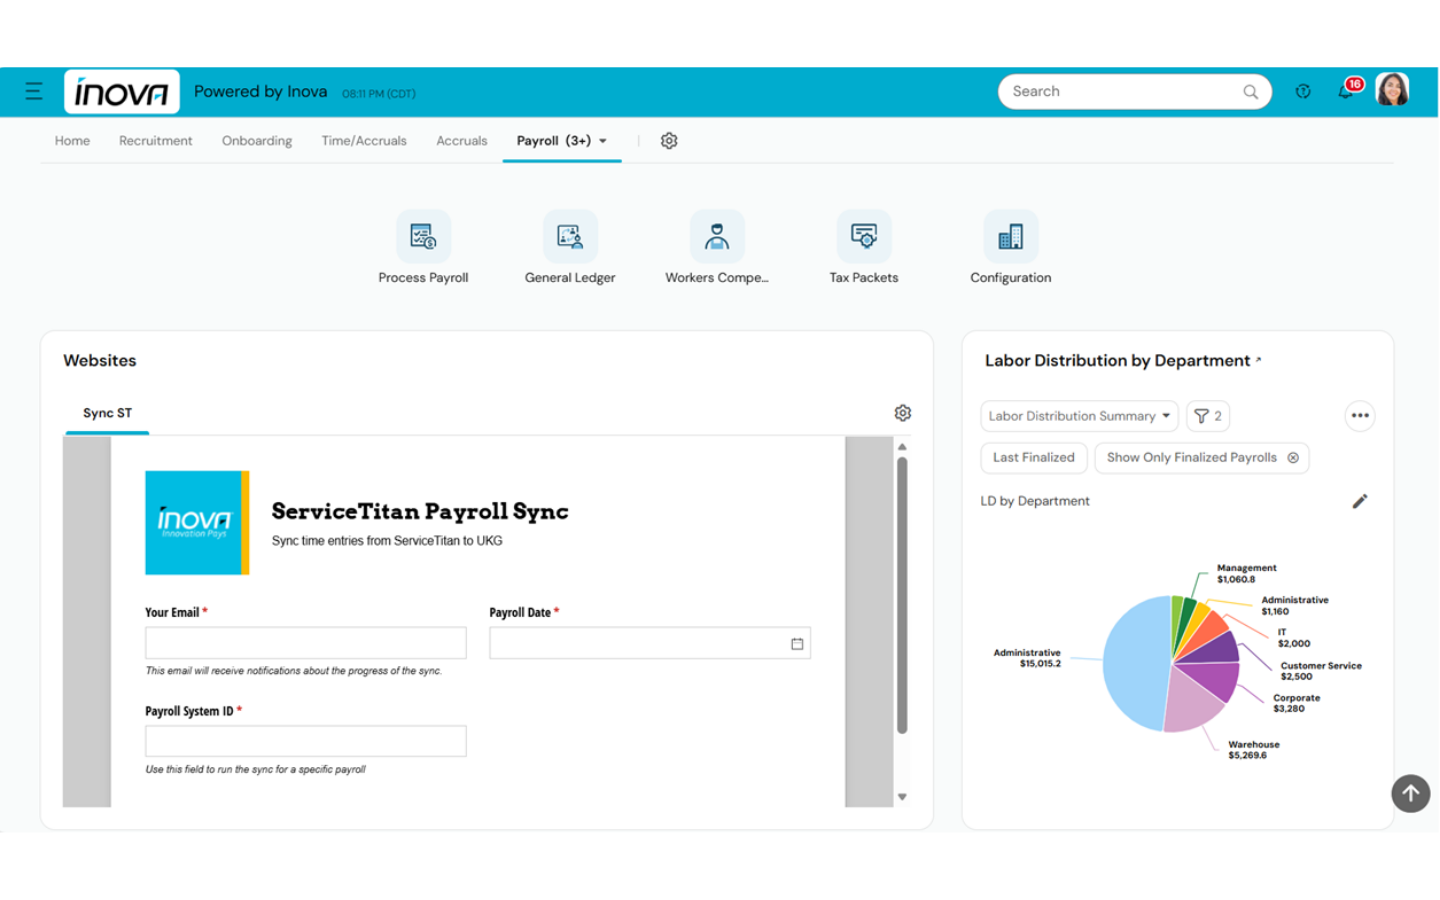Open Process Payroll icon
Image resolution: width=1440 pixels, height=900 pixels.
tap(423, 236)
